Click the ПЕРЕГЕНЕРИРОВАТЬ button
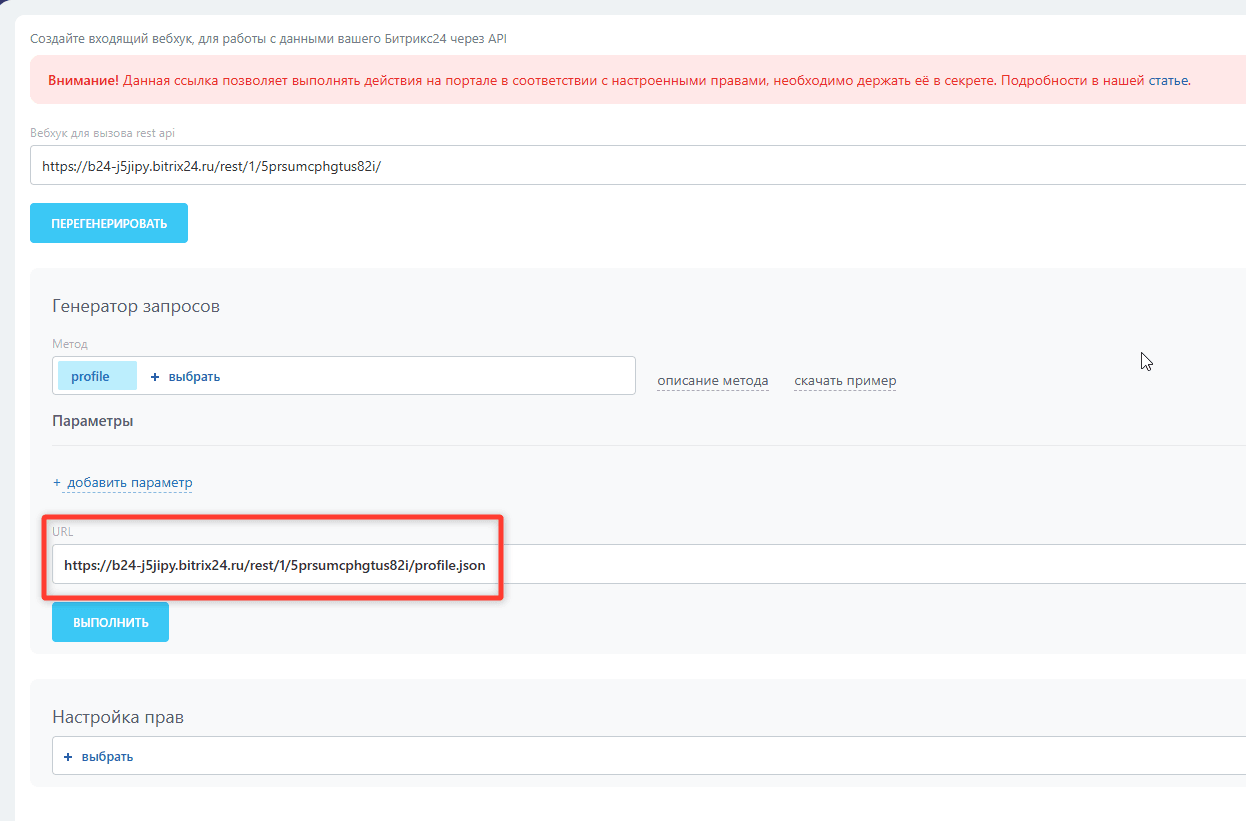 click(x=109, y=223)
